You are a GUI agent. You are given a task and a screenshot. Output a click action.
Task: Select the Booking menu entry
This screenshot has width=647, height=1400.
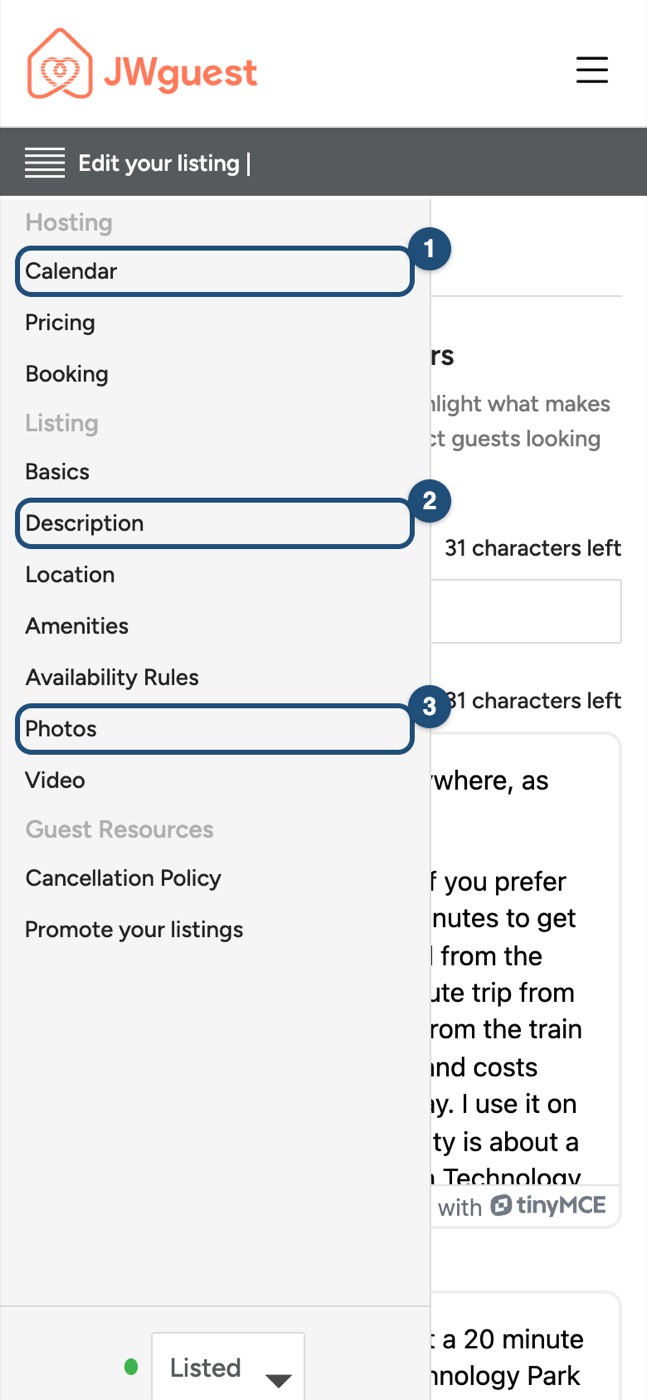[67, 374]
